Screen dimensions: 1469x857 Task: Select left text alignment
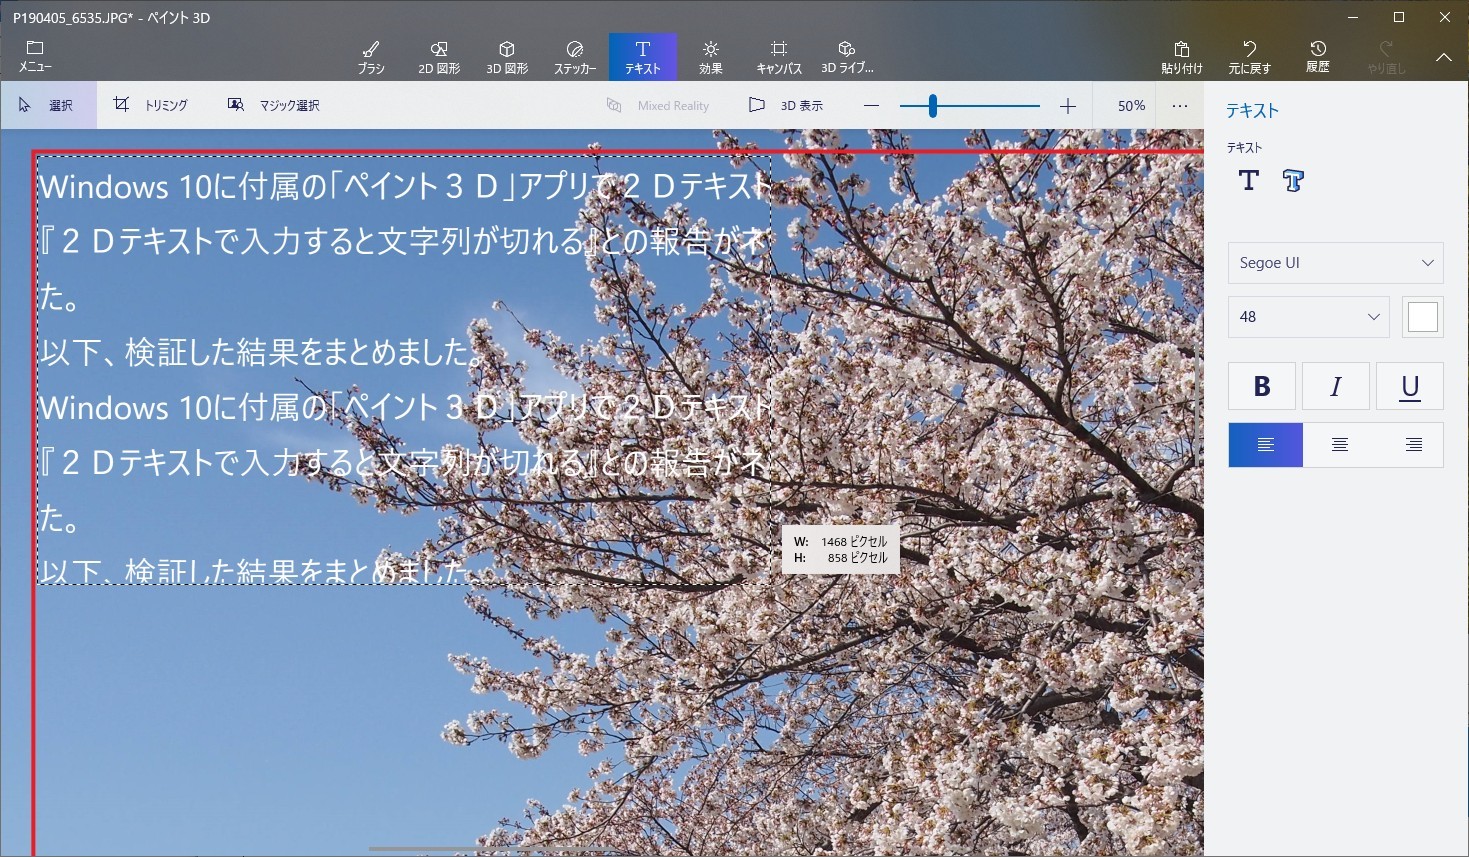1265,445
